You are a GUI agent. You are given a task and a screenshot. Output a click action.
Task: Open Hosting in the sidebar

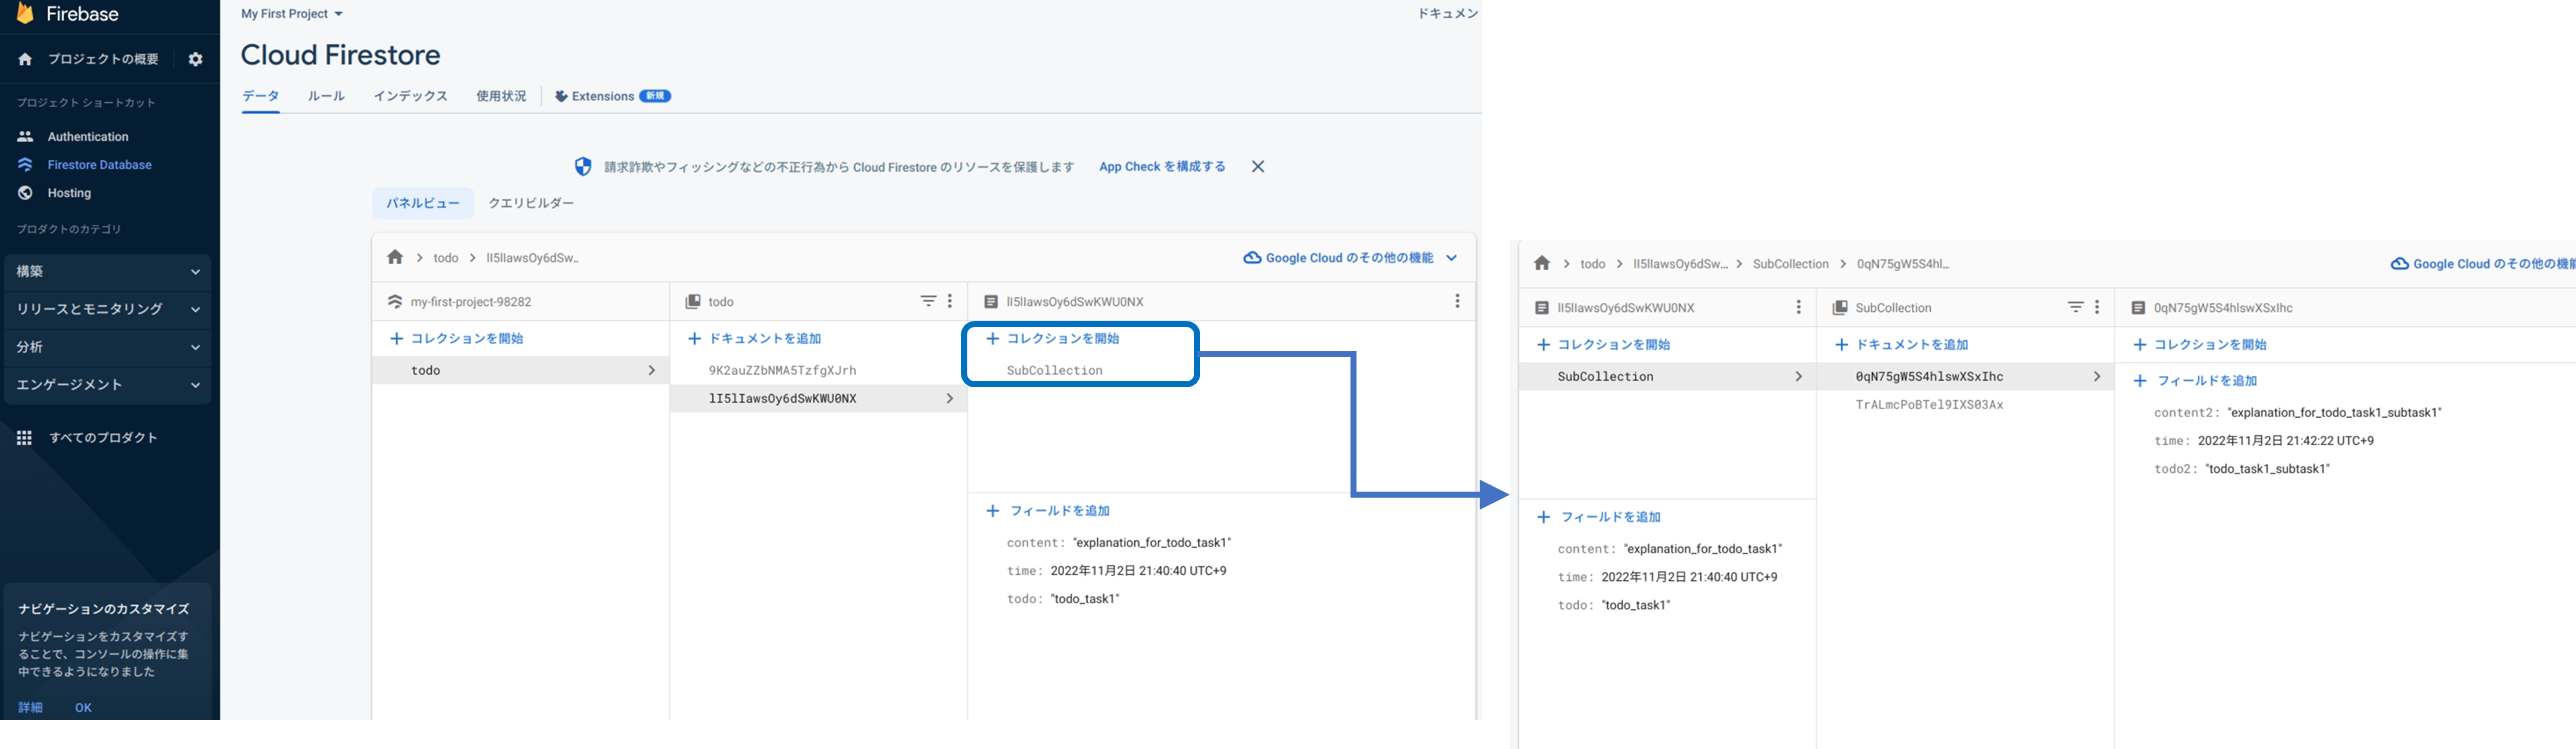click(x=69, y=193)
